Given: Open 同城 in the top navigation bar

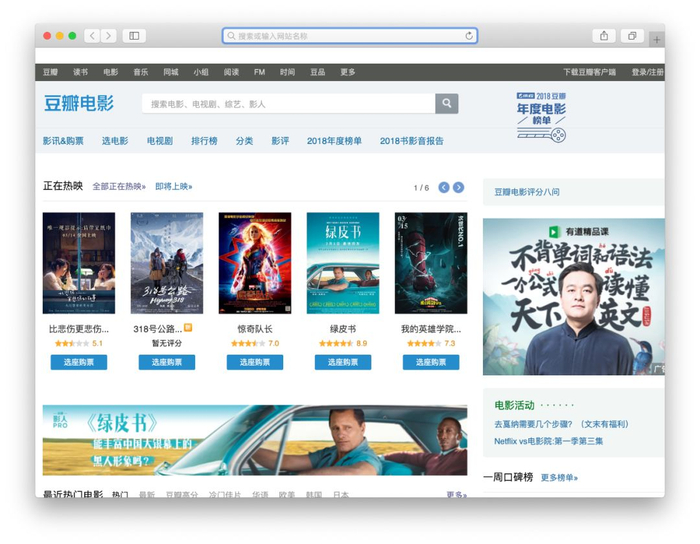Looking at the screenshot, I should click(171, 72).
